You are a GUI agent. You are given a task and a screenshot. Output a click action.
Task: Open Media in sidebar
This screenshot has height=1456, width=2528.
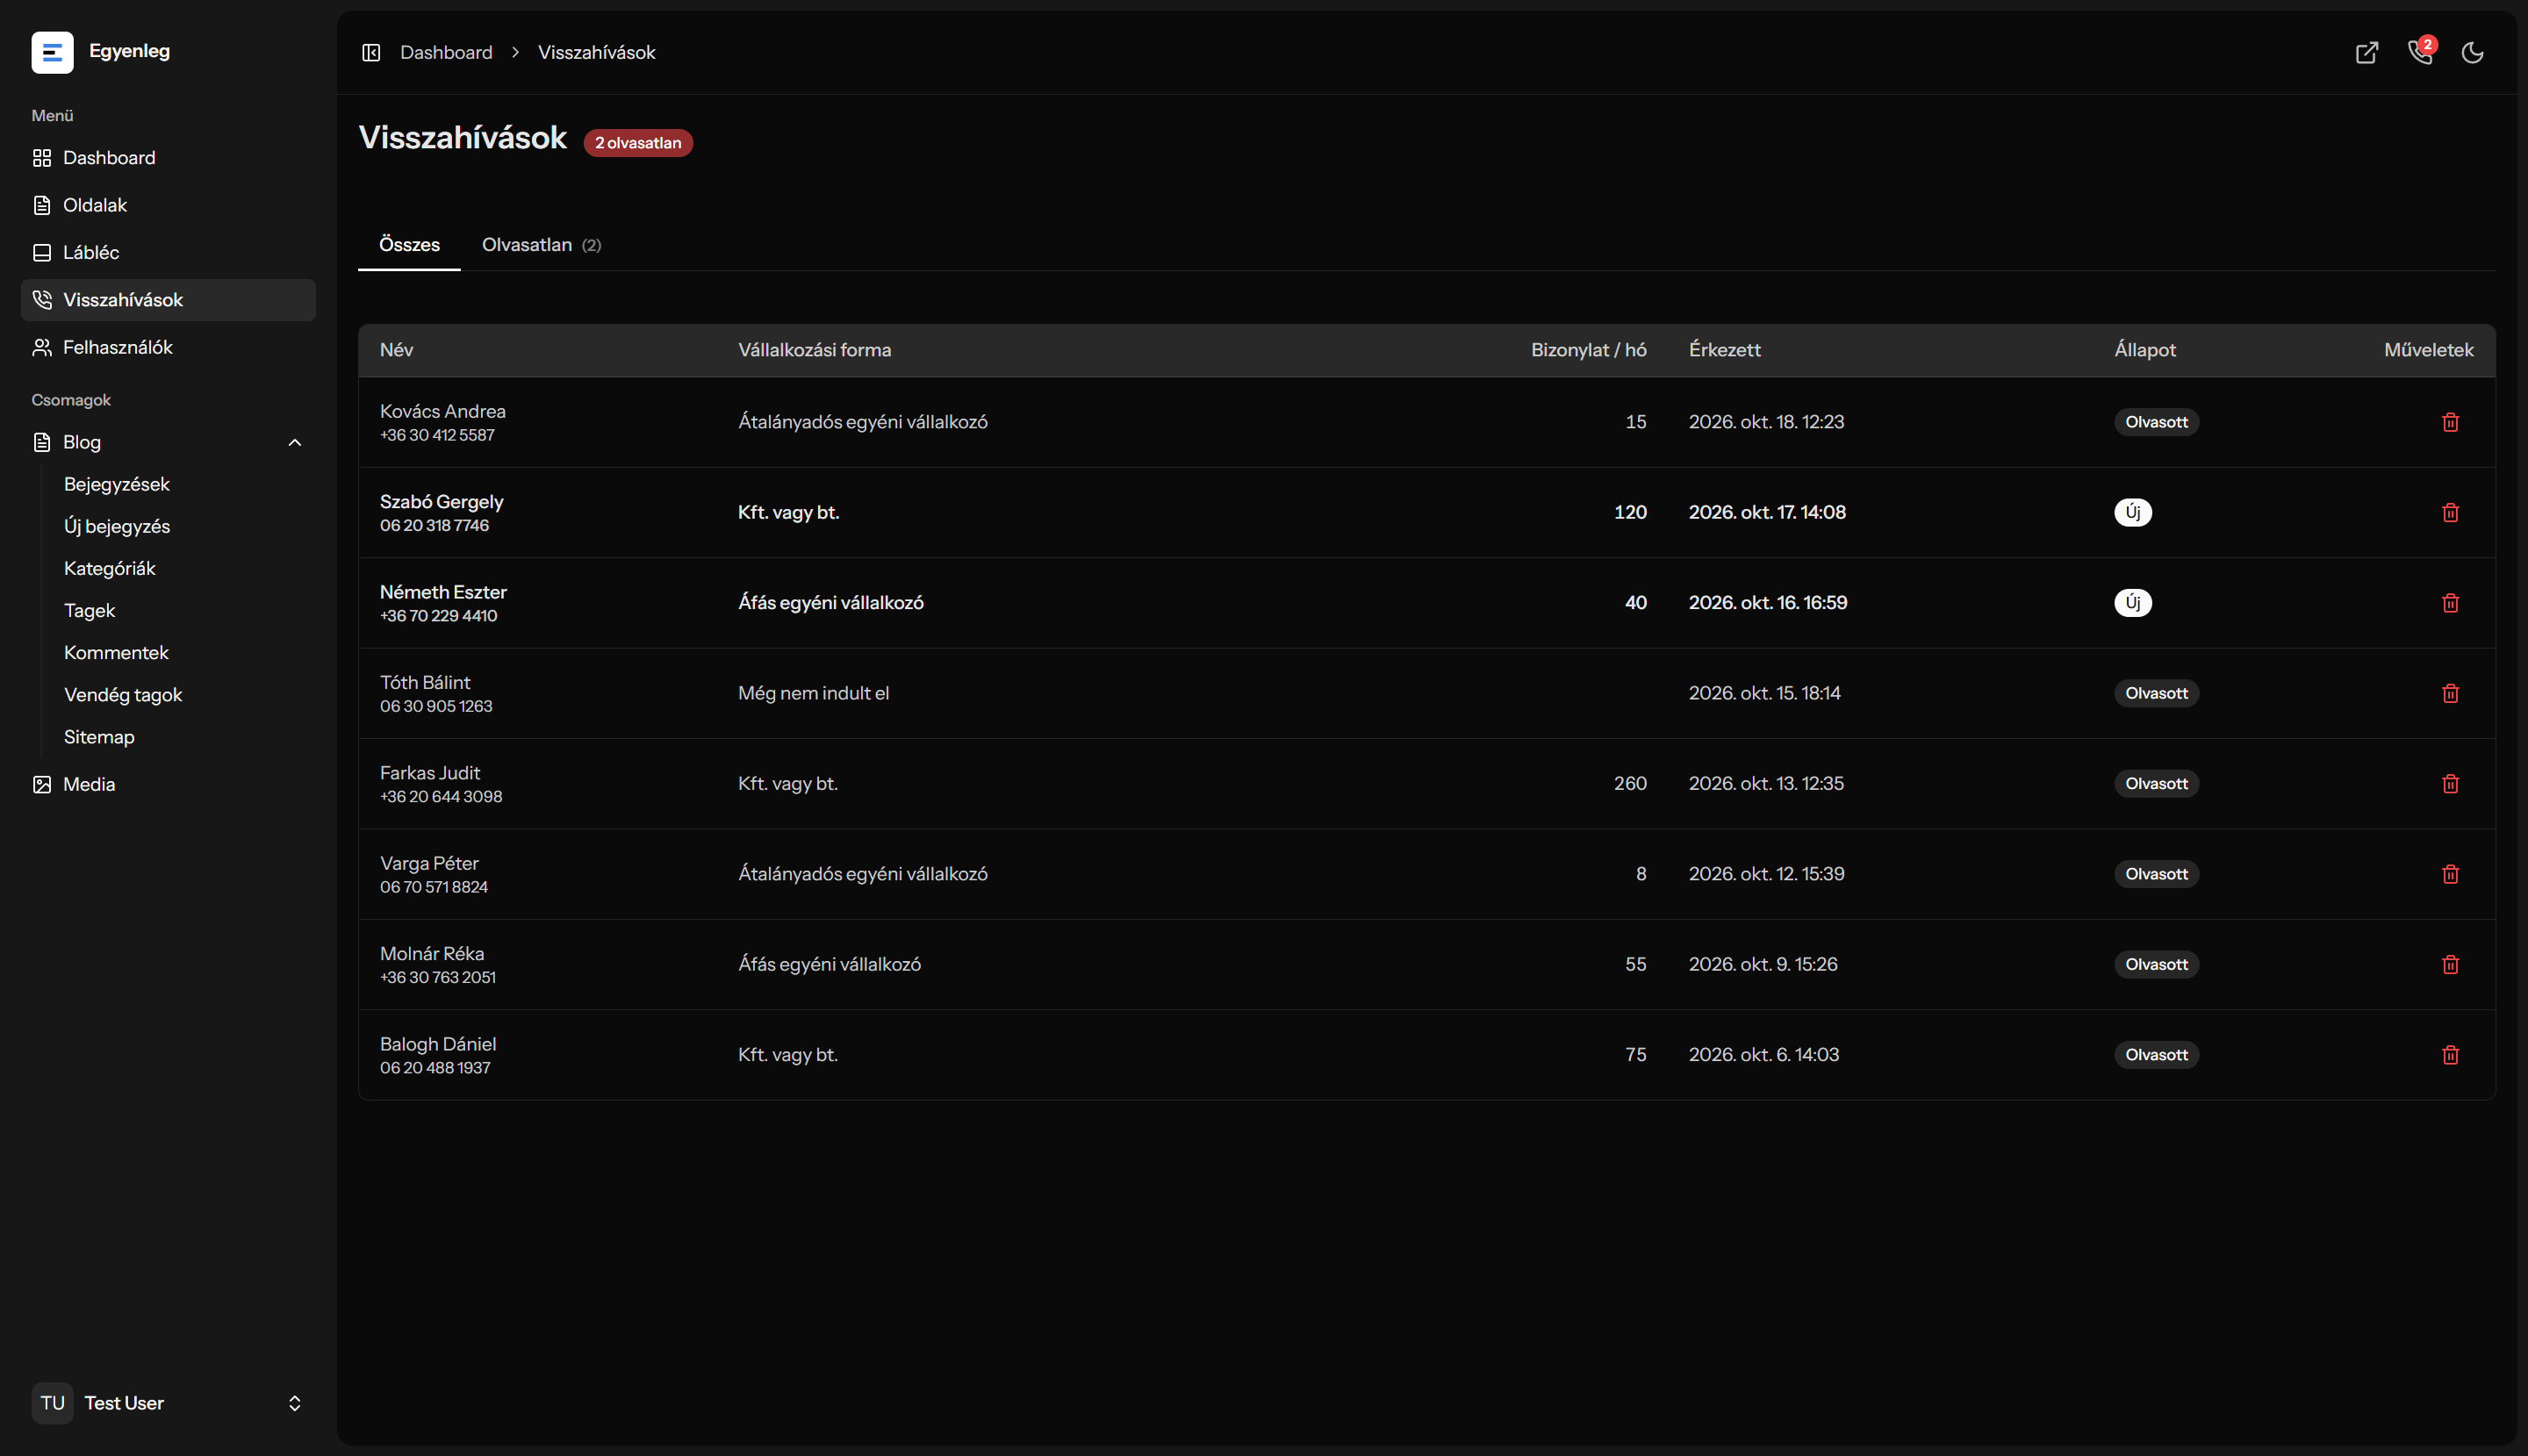pyautogui.click(x=168, y=785)
